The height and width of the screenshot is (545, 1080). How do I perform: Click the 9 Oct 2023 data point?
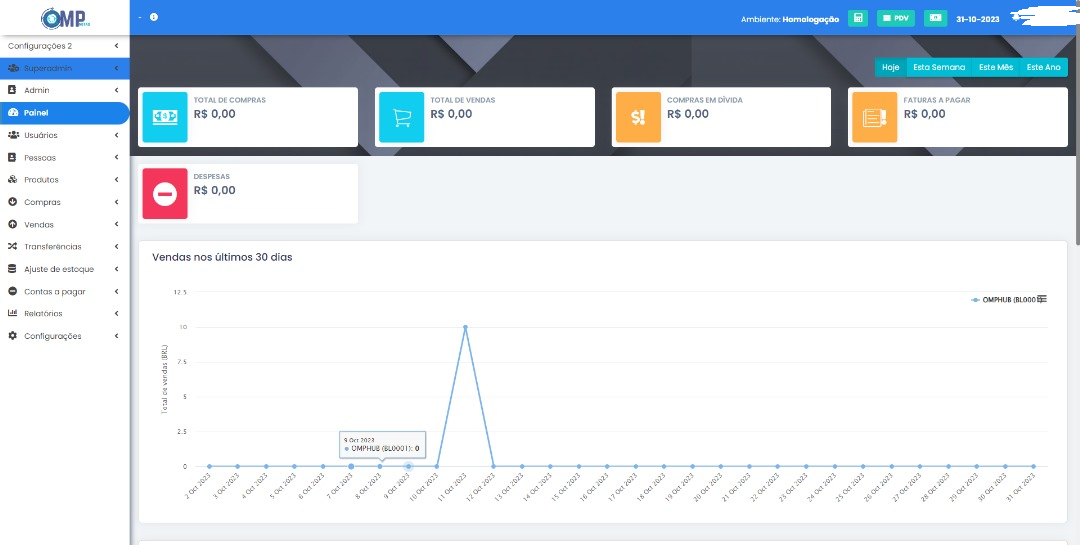pos(408,466)
